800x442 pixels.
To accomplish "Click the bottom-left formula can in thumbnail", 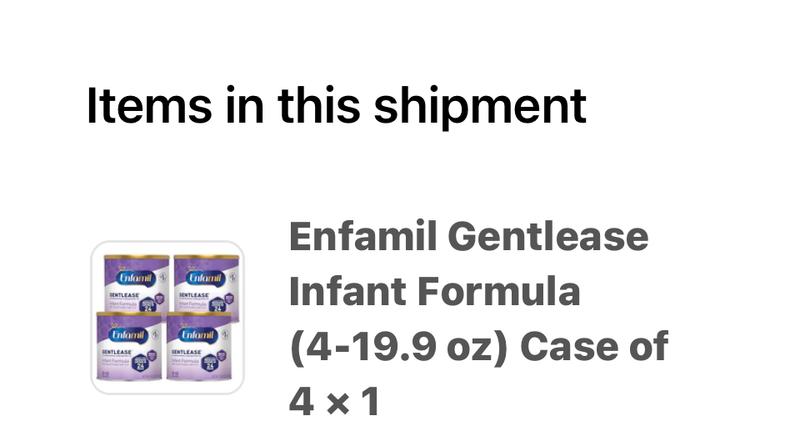I will coord(129,346).
